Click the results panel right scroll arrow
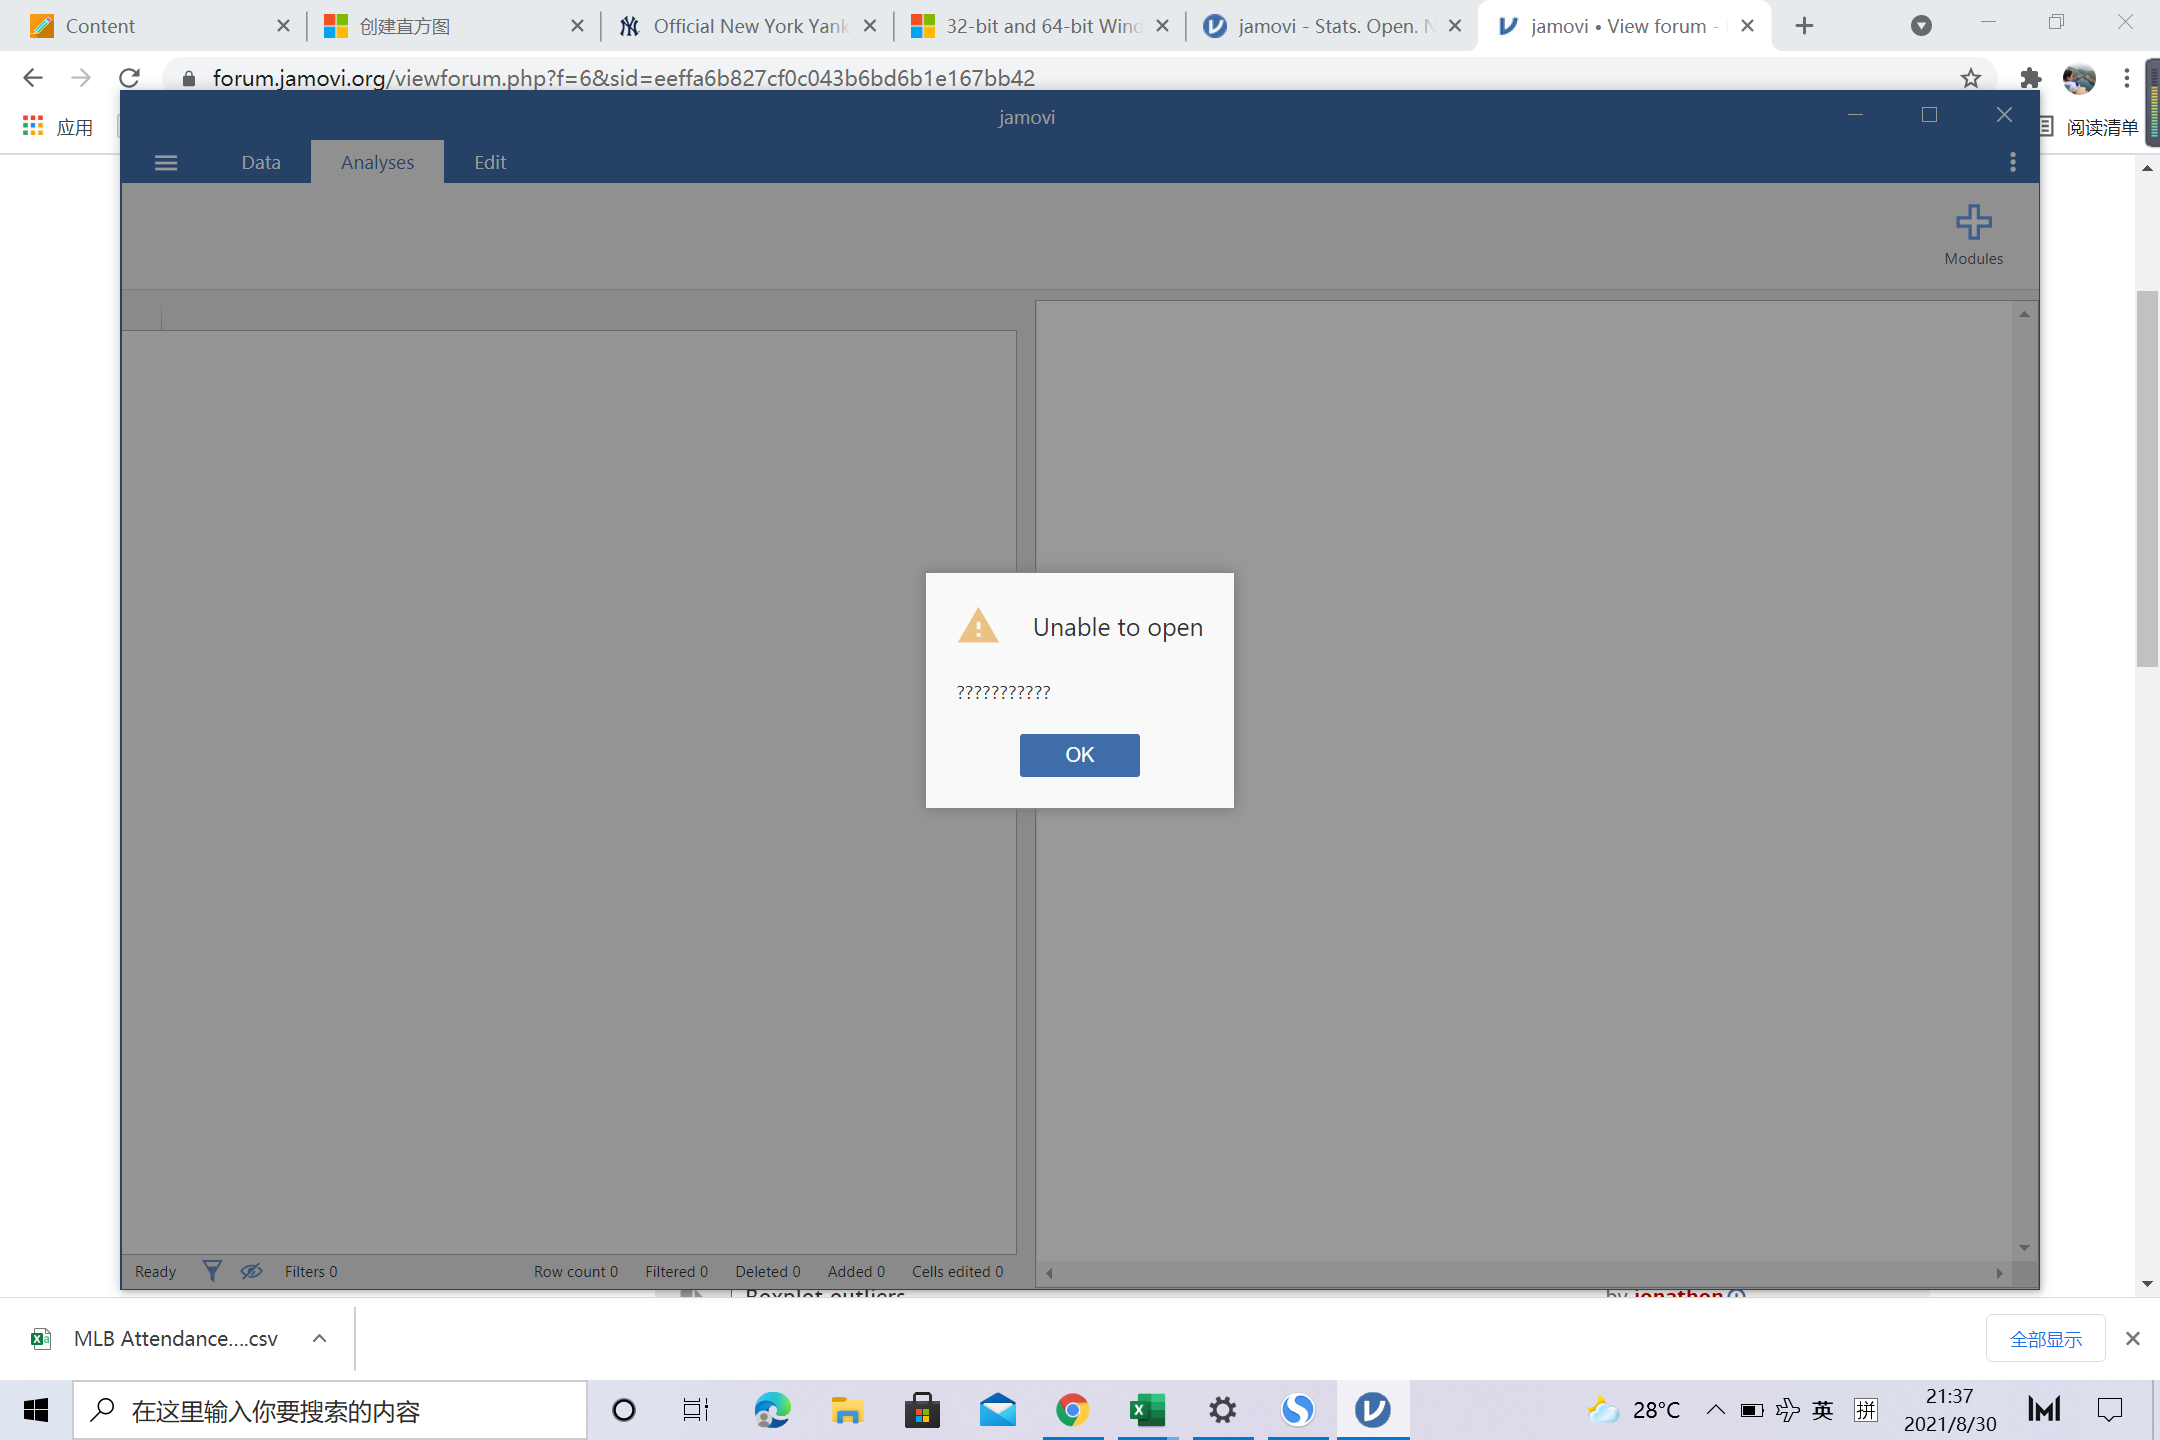Viewport: 2160px width, 1440px height. click(x=1999, y=1273)
